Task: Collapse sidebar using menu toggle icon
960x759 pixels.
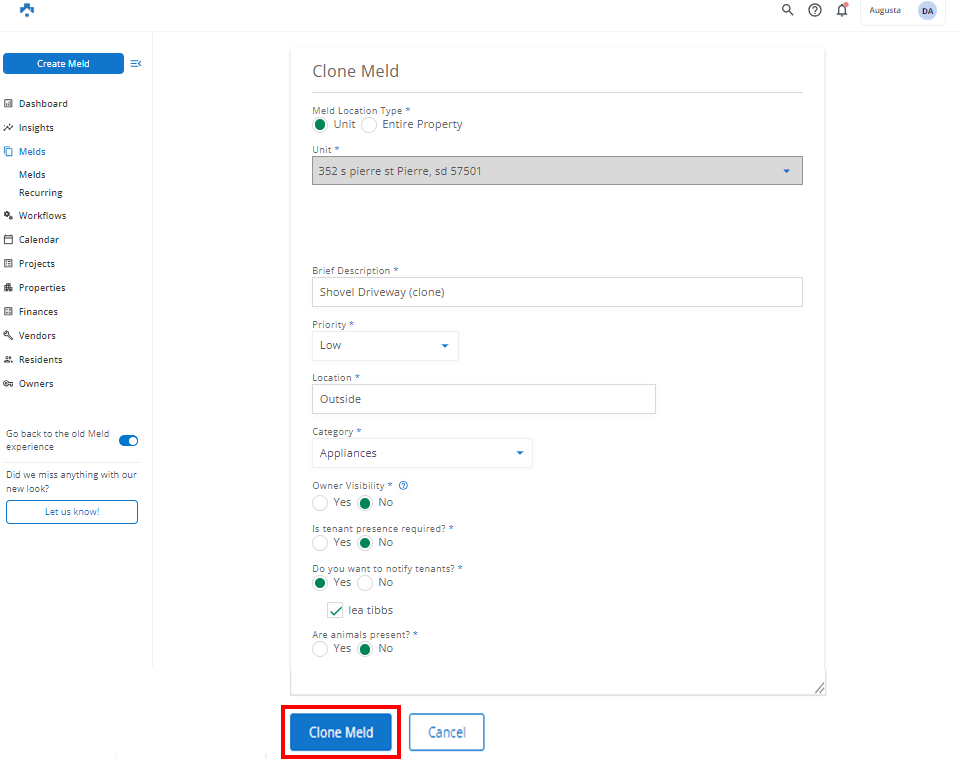Action: [x=136, y=64]
